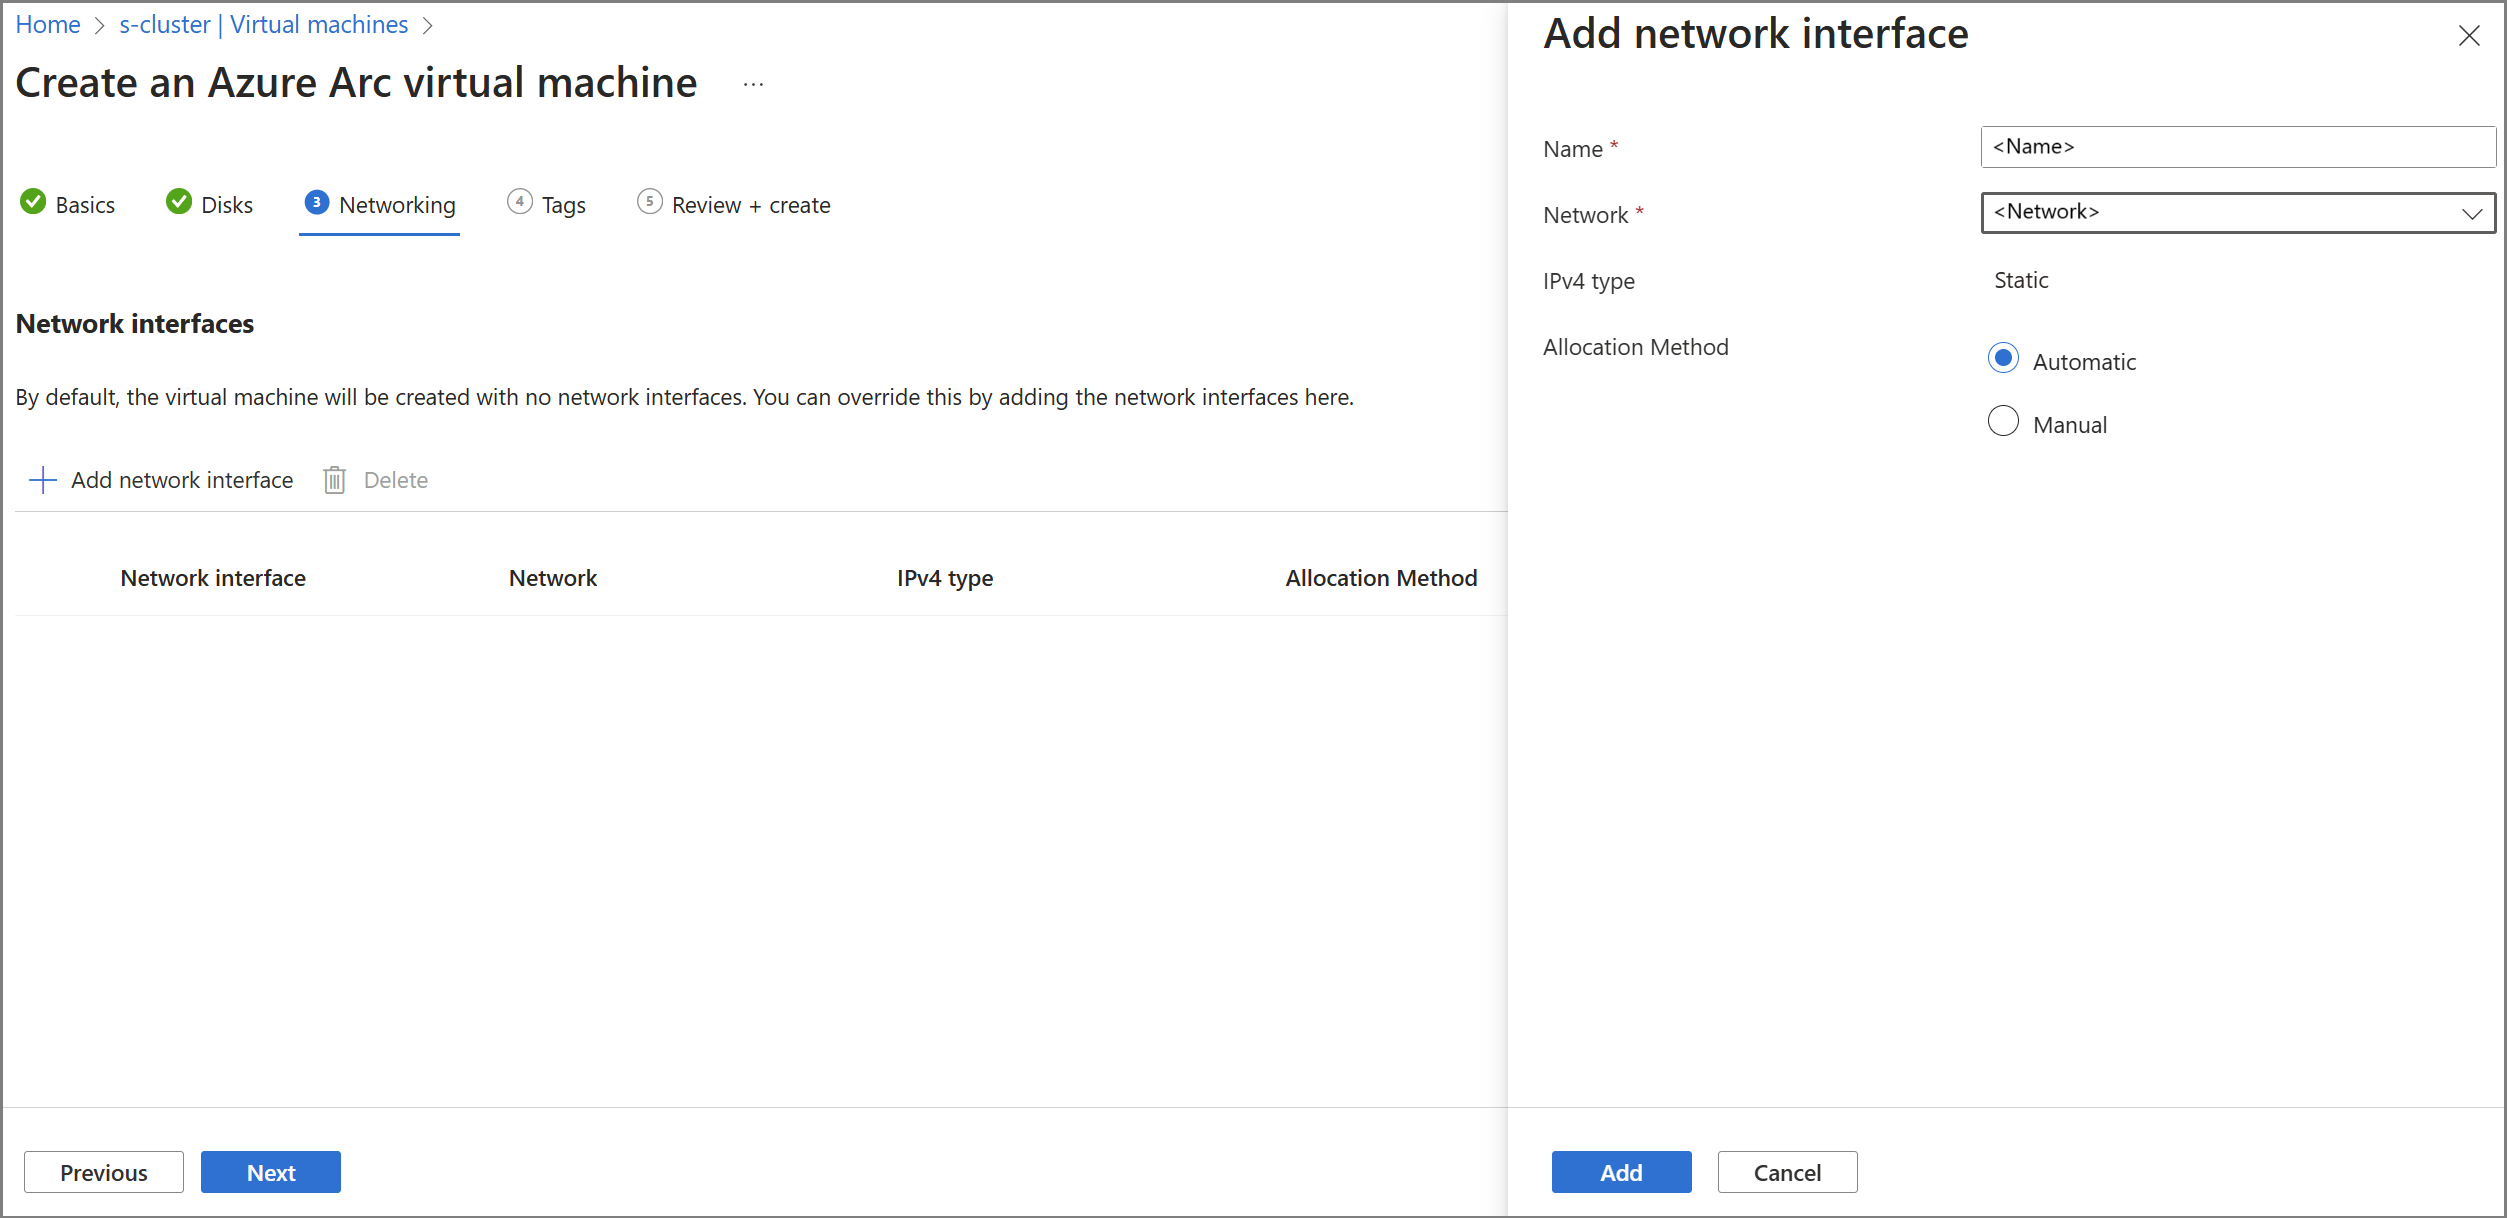Expand the Network dropdown chevron
The height and width of the screenshot is (1218, 2507).
2472,213
